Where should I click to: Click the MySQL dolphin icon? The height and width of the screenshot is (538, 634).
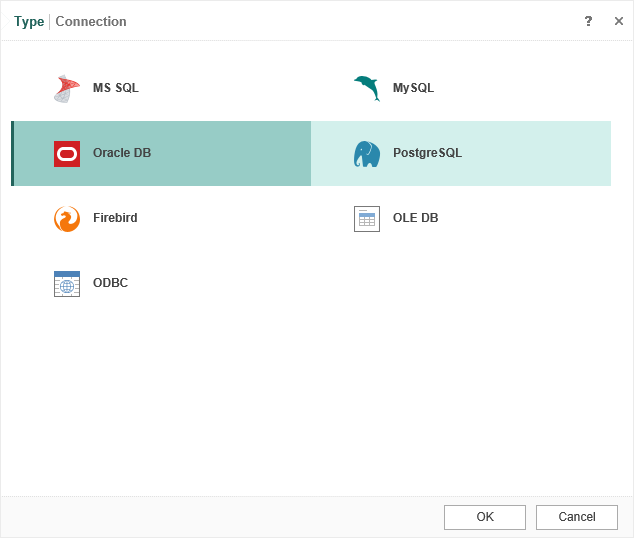(x=367, y=88)
